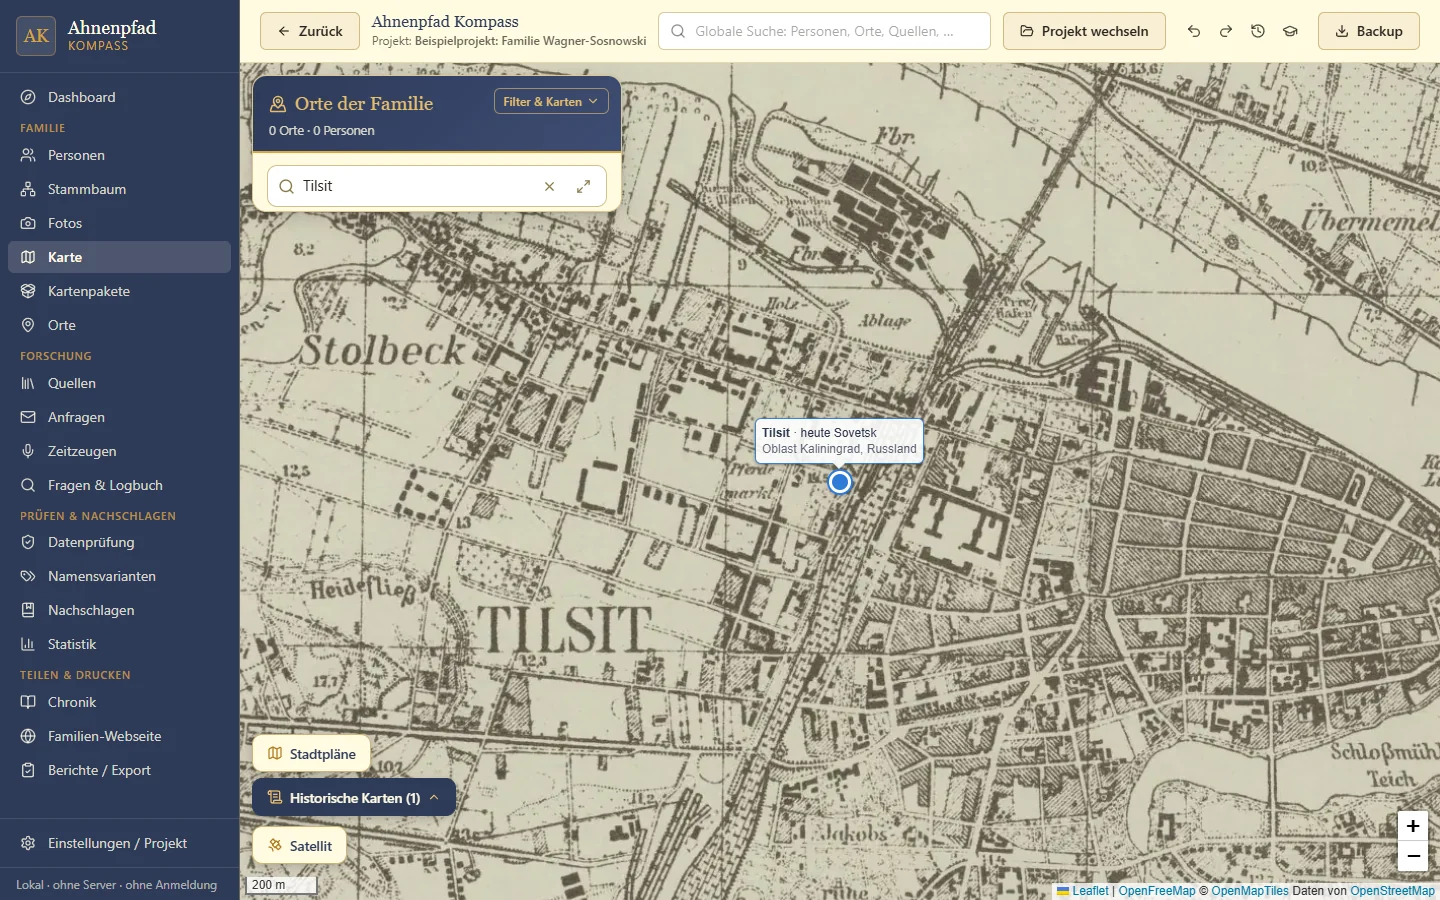This screenshot has width=1440, height=900.
Task: Open Anfragen page
Action: [119, 417]
